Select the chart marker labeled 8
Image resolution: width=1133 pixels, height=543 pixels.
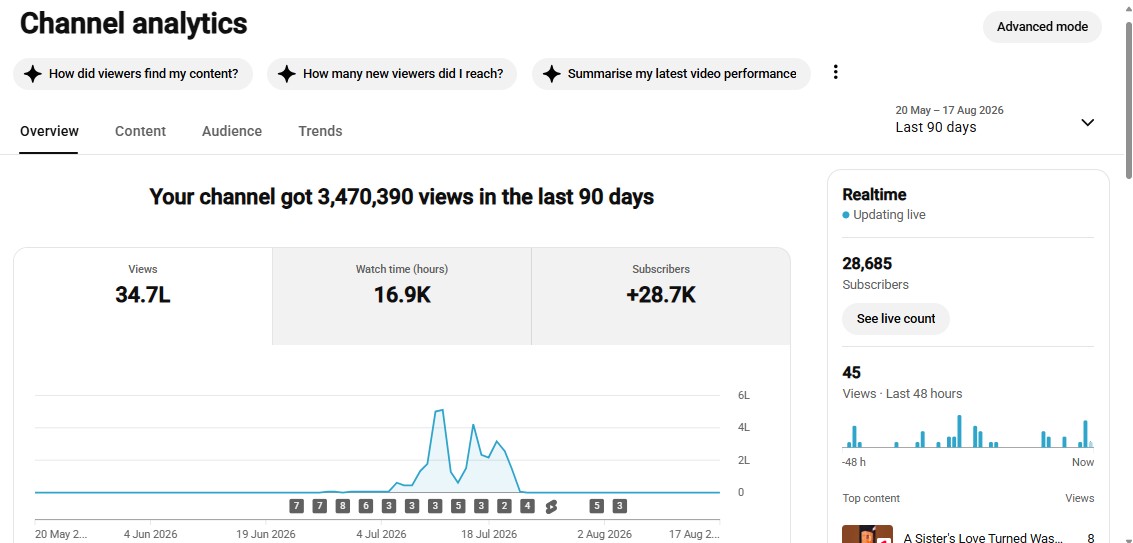[343, 506]
